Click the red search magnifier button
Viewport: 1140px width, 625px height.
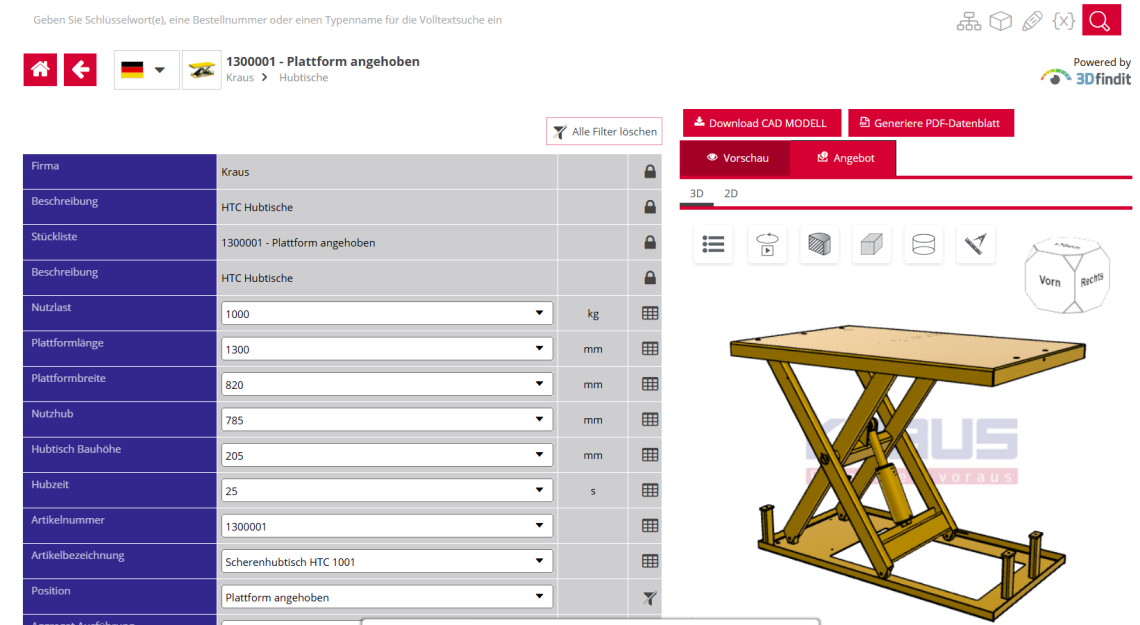[1101, 20]
